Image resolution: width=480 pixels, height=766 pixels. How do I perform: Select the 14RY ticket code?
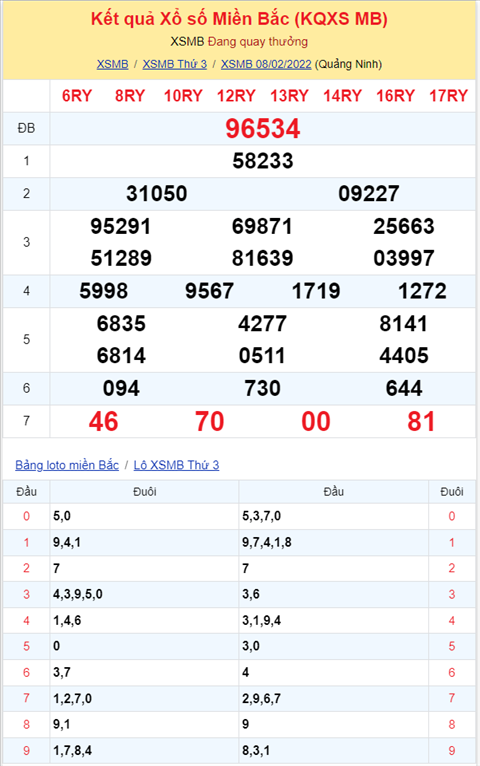(x=342, y=96)
